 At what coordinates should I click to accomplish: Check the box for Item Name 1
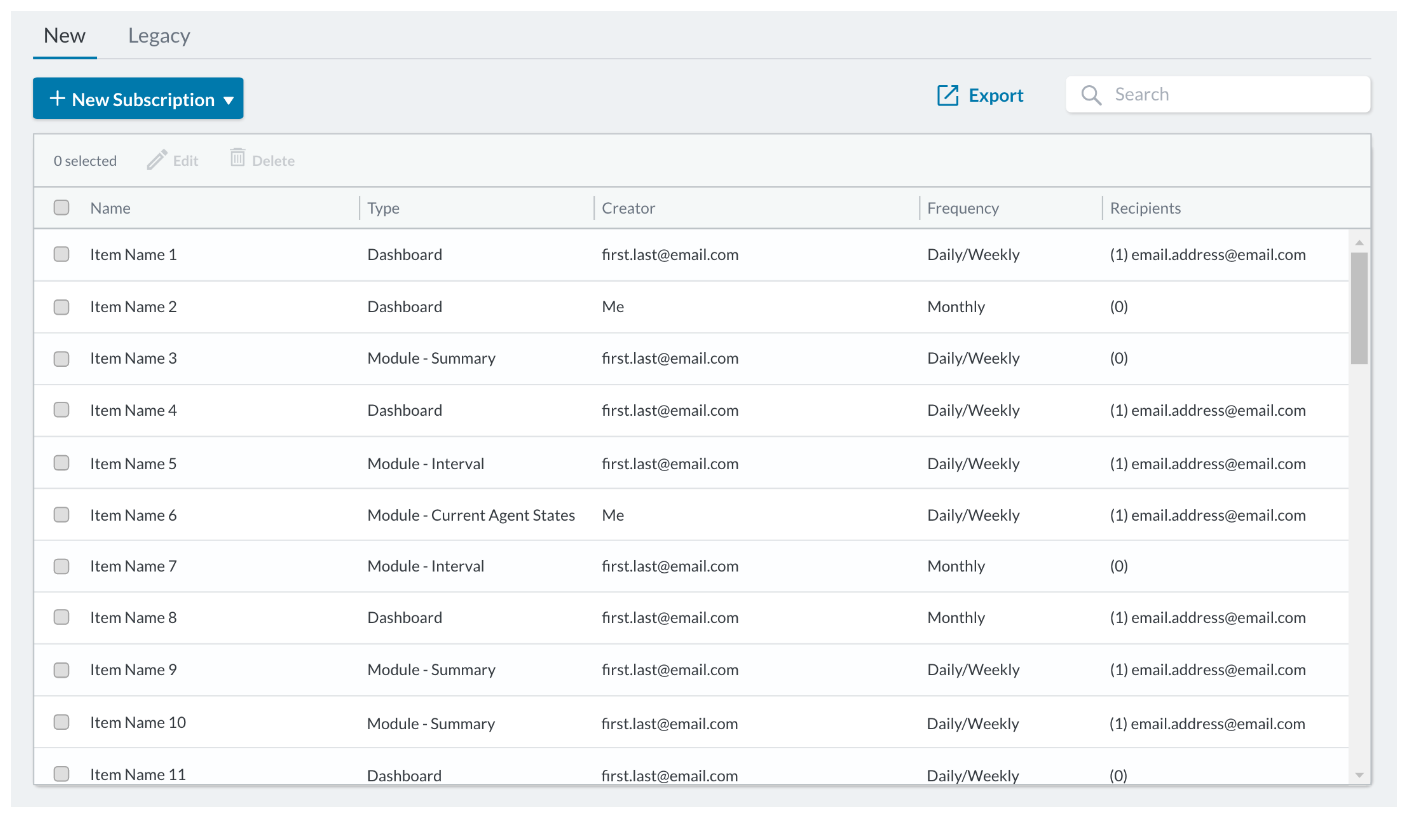[62, 255]
